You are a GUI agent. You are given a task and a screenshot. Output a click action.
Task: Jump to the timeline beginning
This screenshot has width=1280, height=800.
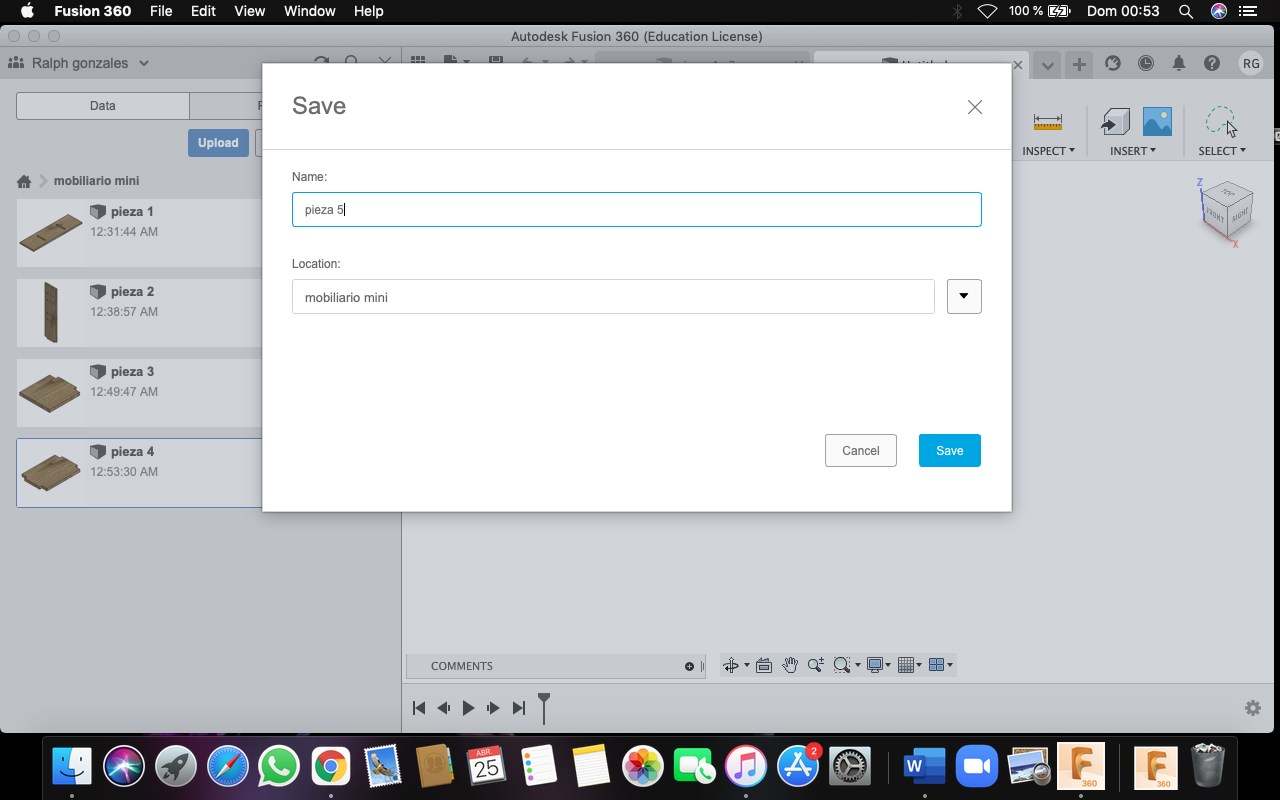(x=419, y=708)
